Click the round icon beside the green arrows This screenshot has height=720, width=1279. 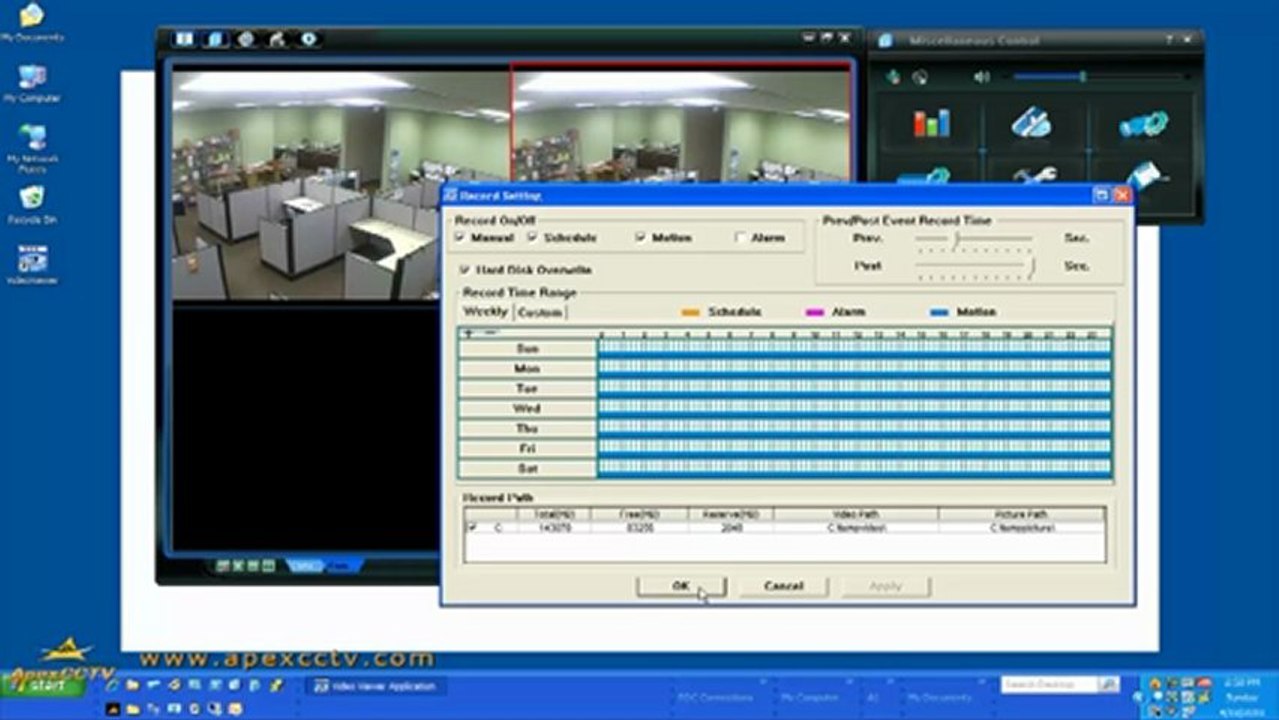click(x=920, y=76)
